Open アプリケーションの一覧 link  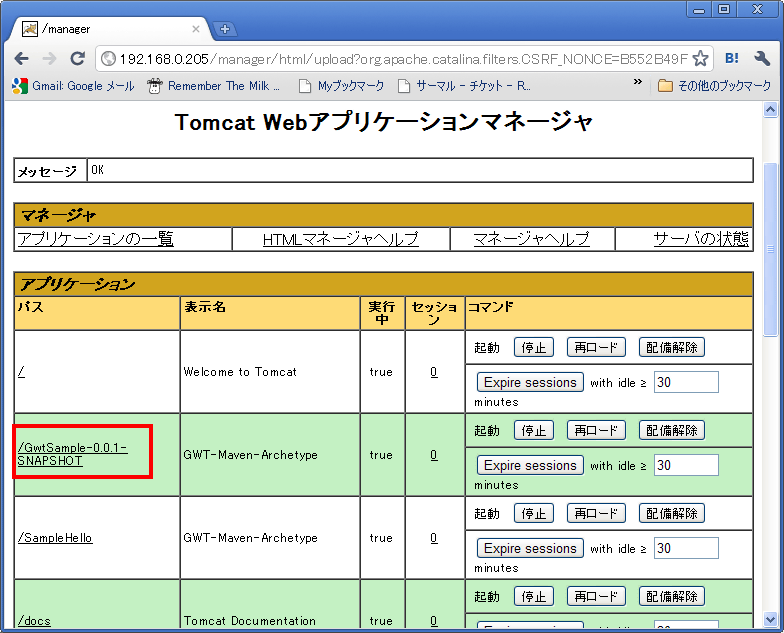pyautogui.click(x=96, y=239)
